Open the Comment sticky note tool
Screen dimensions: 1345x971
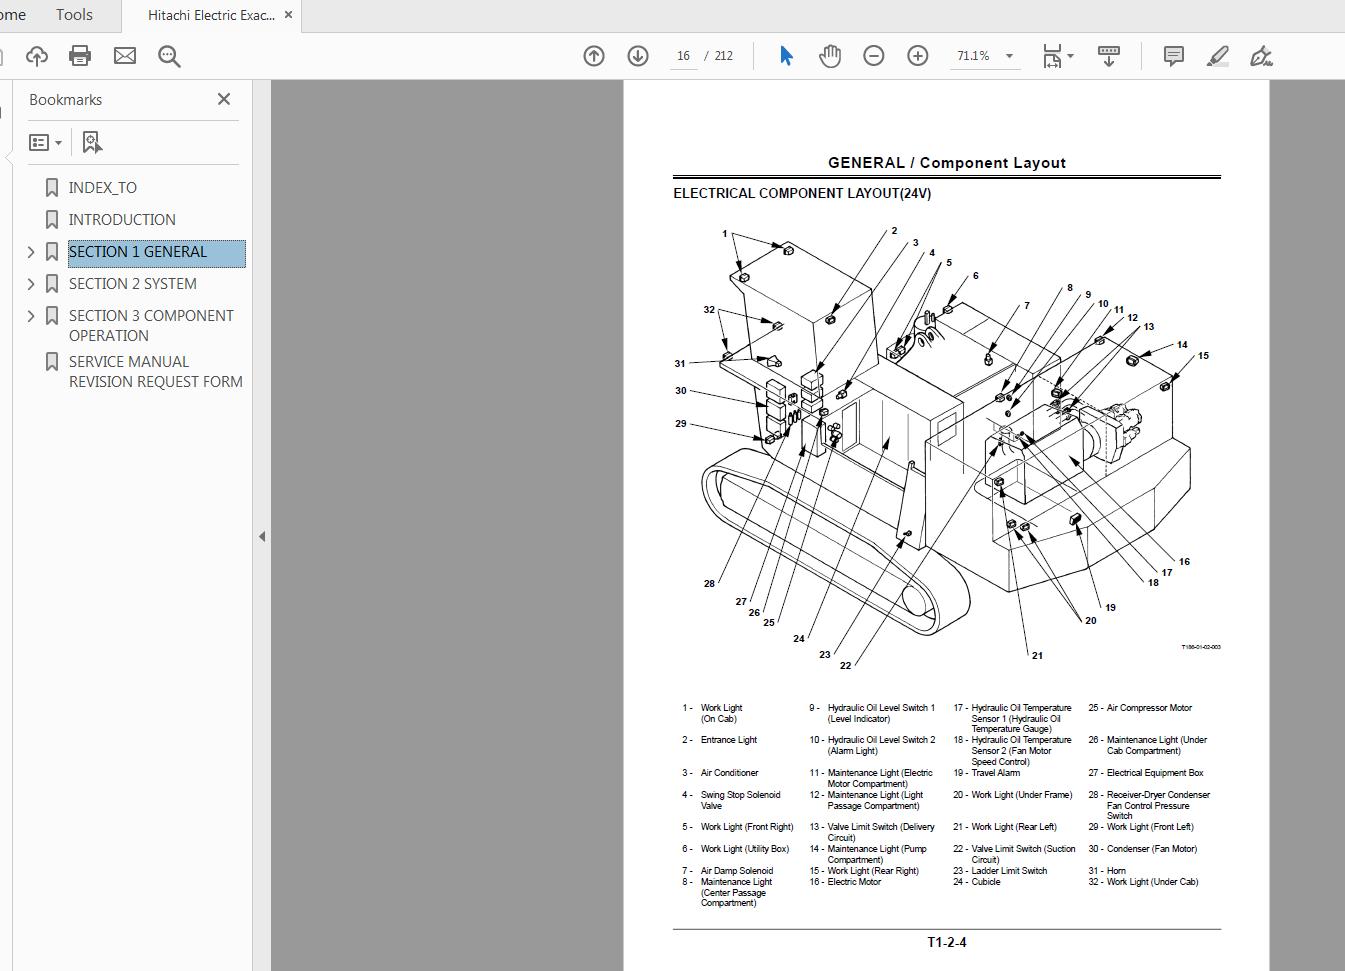[x=1173, y=56]
